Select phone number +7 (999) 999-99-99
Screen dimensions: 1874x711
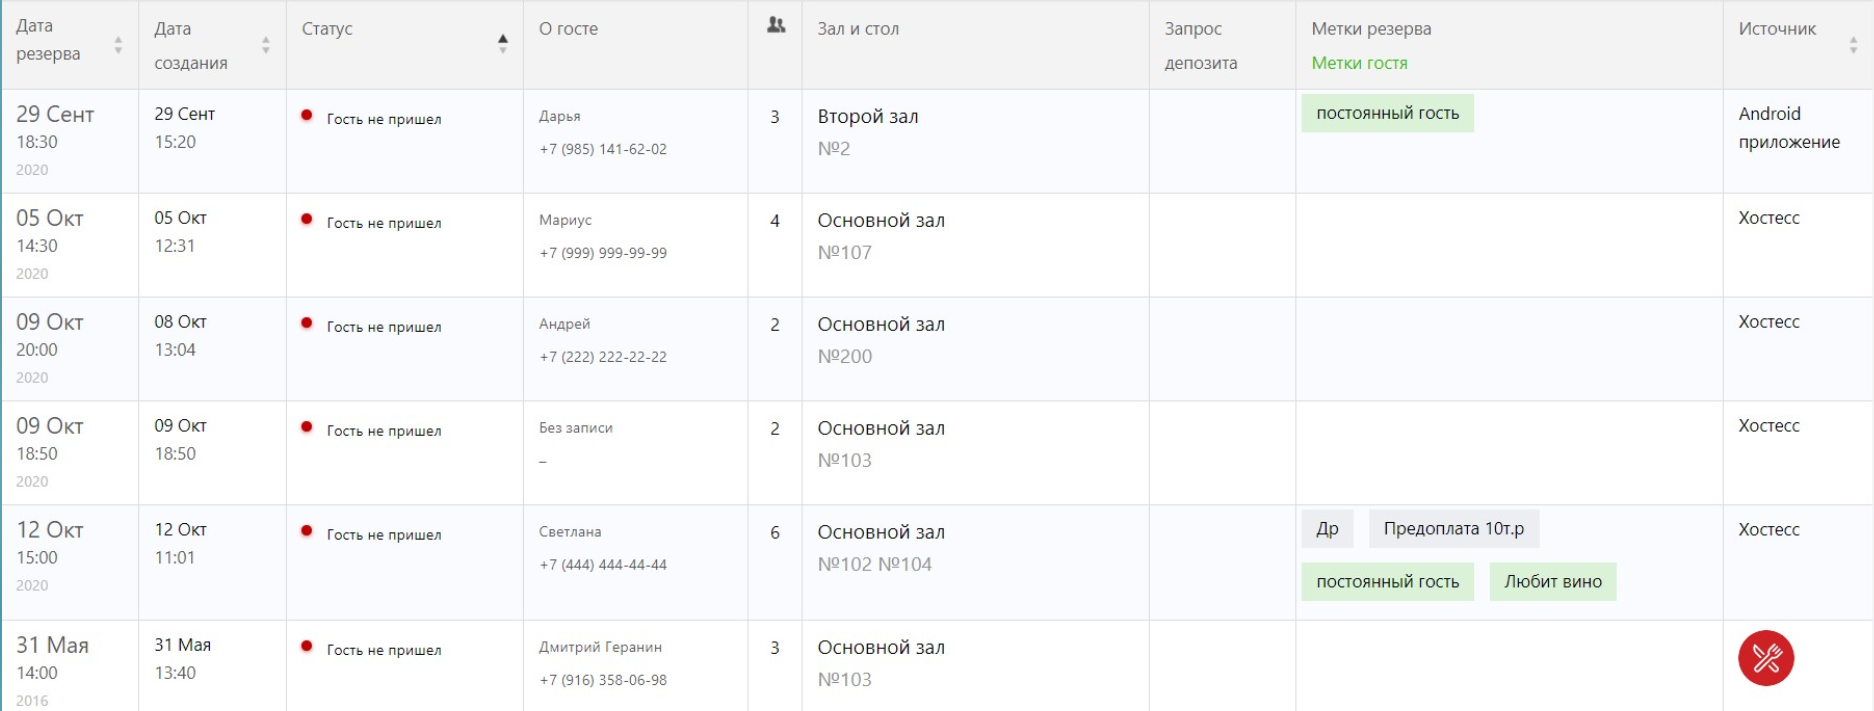(x=603, y=253)
